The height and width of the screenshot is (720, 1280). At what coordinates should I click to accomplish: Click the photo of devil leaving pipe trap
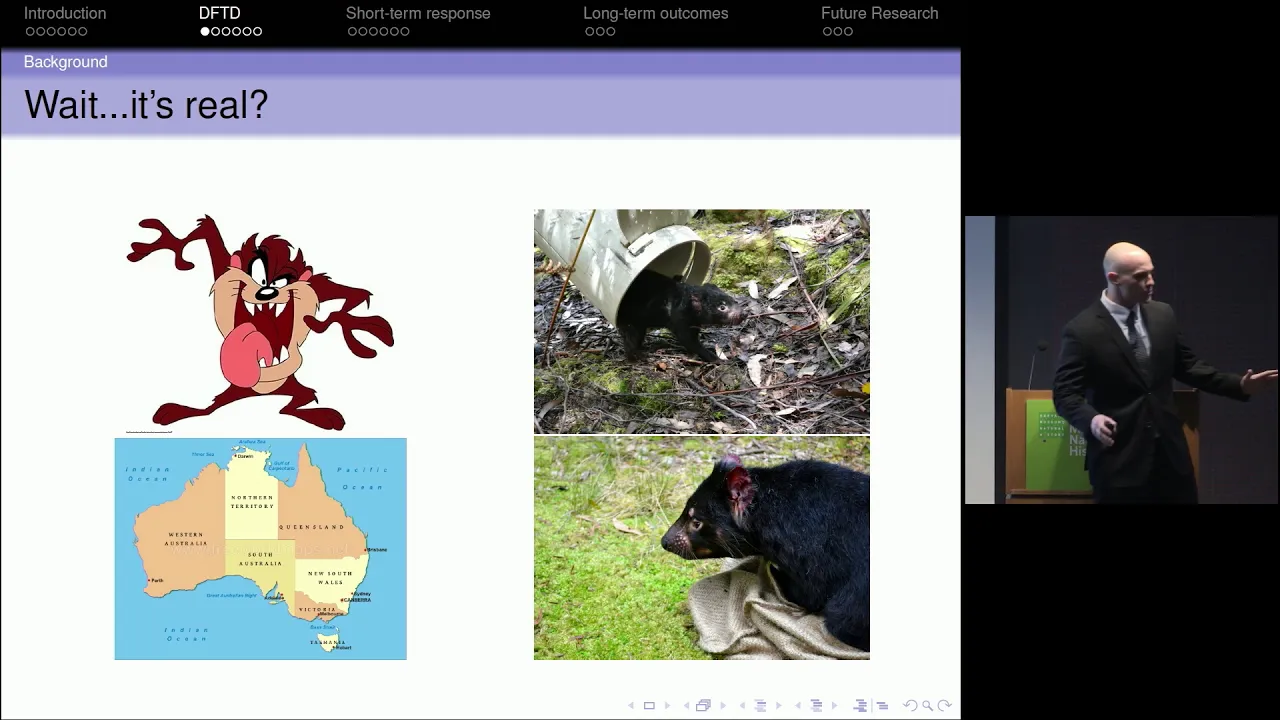(x=702, y=321)
